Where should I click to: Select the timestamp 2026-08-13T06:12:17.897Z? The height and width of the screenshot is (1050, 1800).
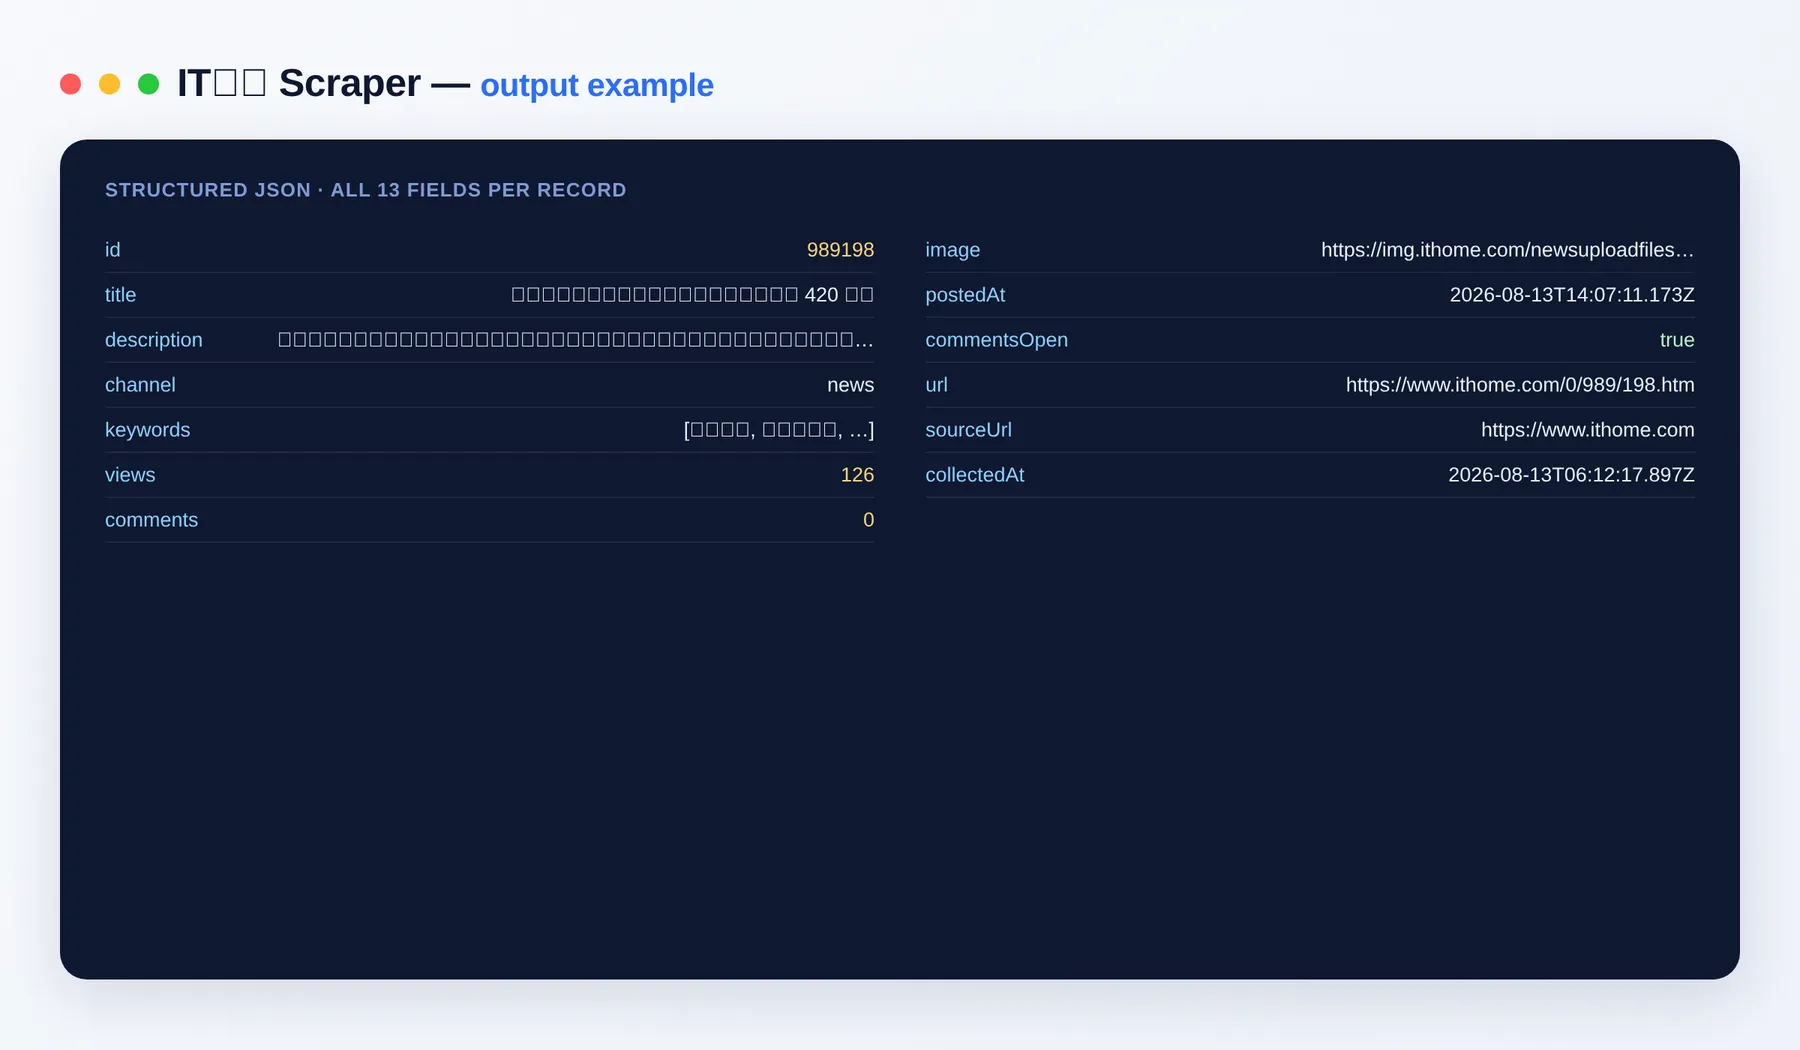(1571, 475)
